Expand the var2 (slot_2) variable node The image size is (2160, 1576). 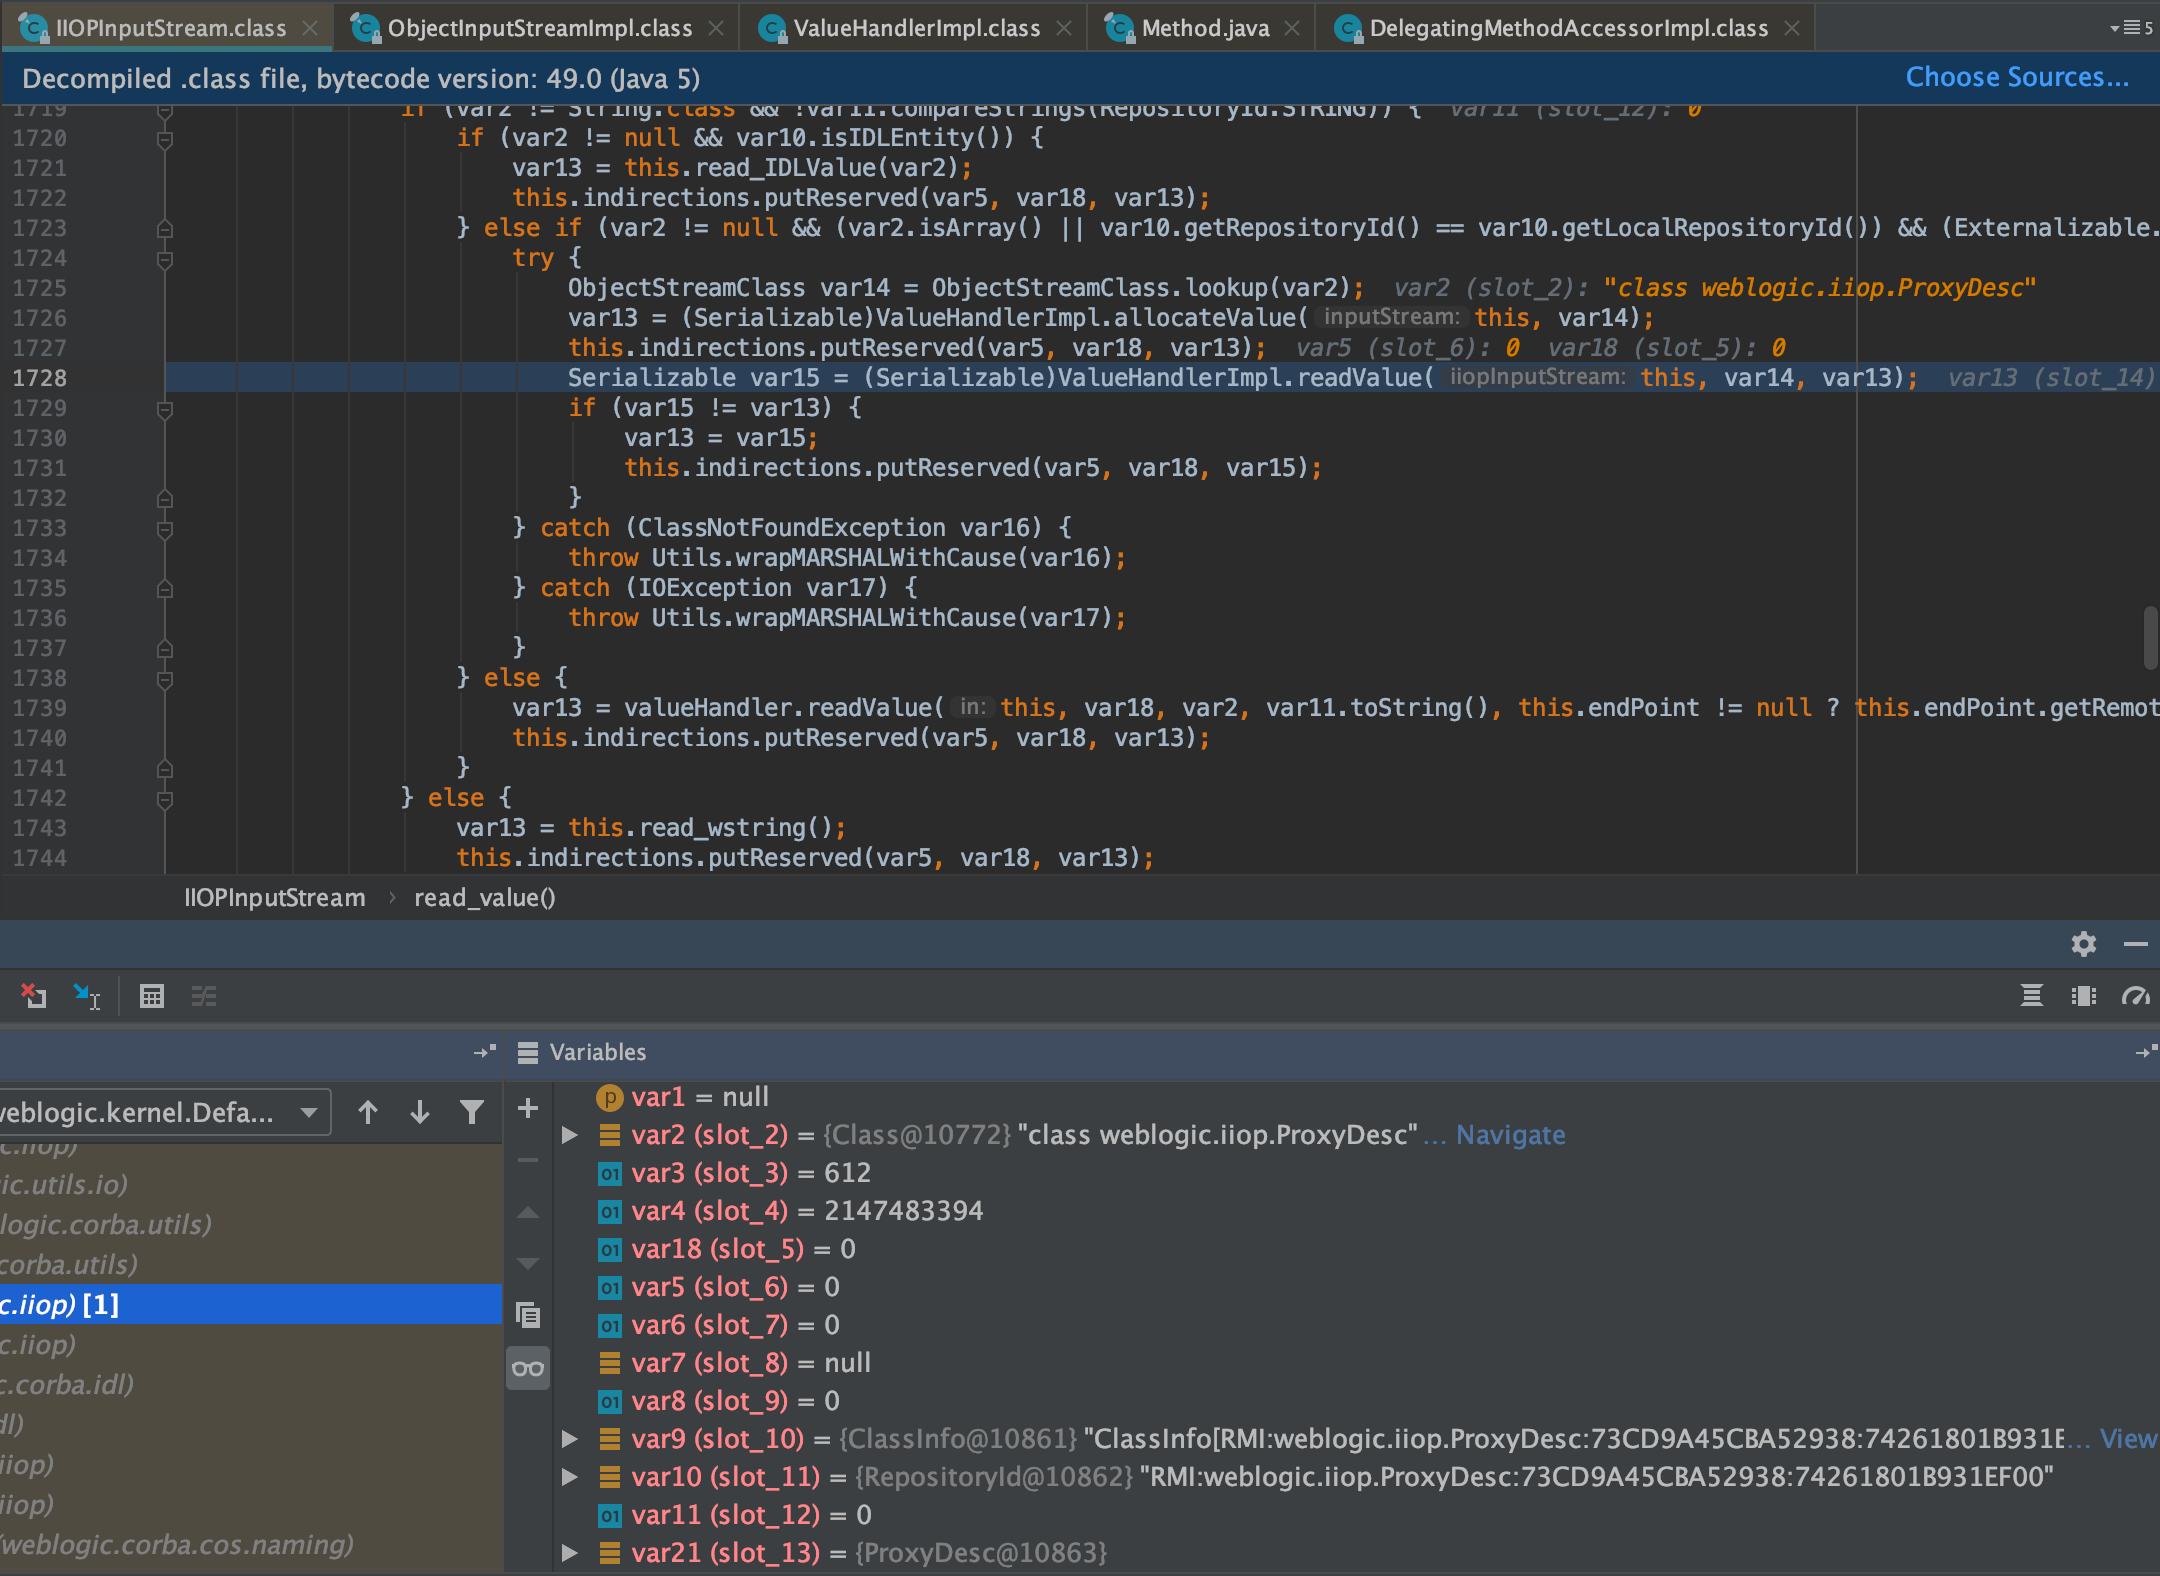point(571,1134)
